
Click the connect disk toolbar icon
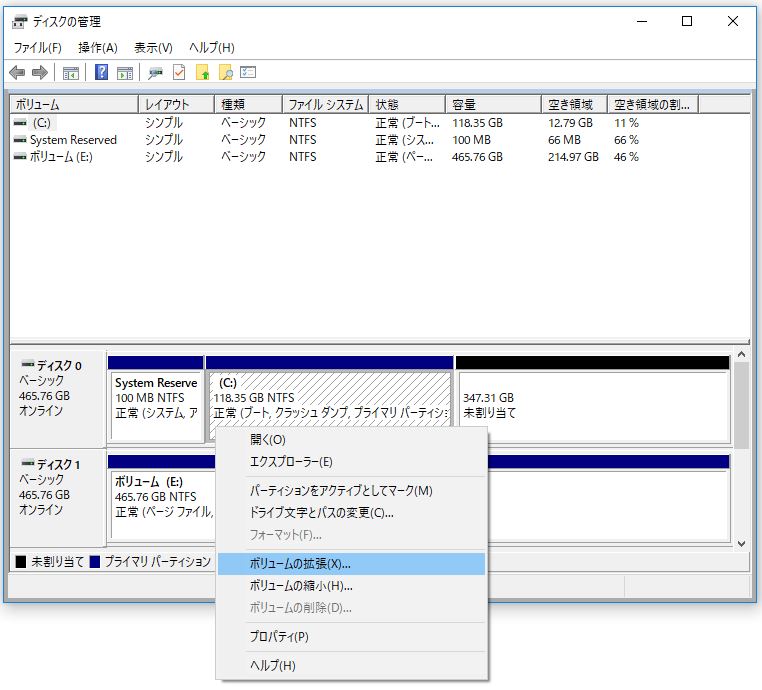point(156,73)
